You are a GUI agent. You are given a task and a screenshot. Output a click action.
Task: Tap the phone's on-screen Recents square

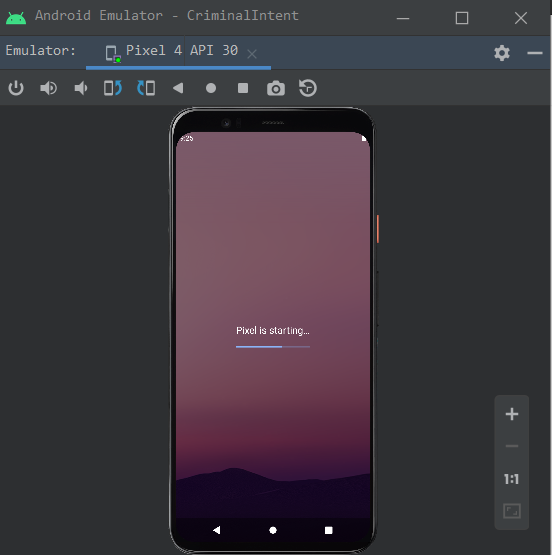[x=329, y=530]
